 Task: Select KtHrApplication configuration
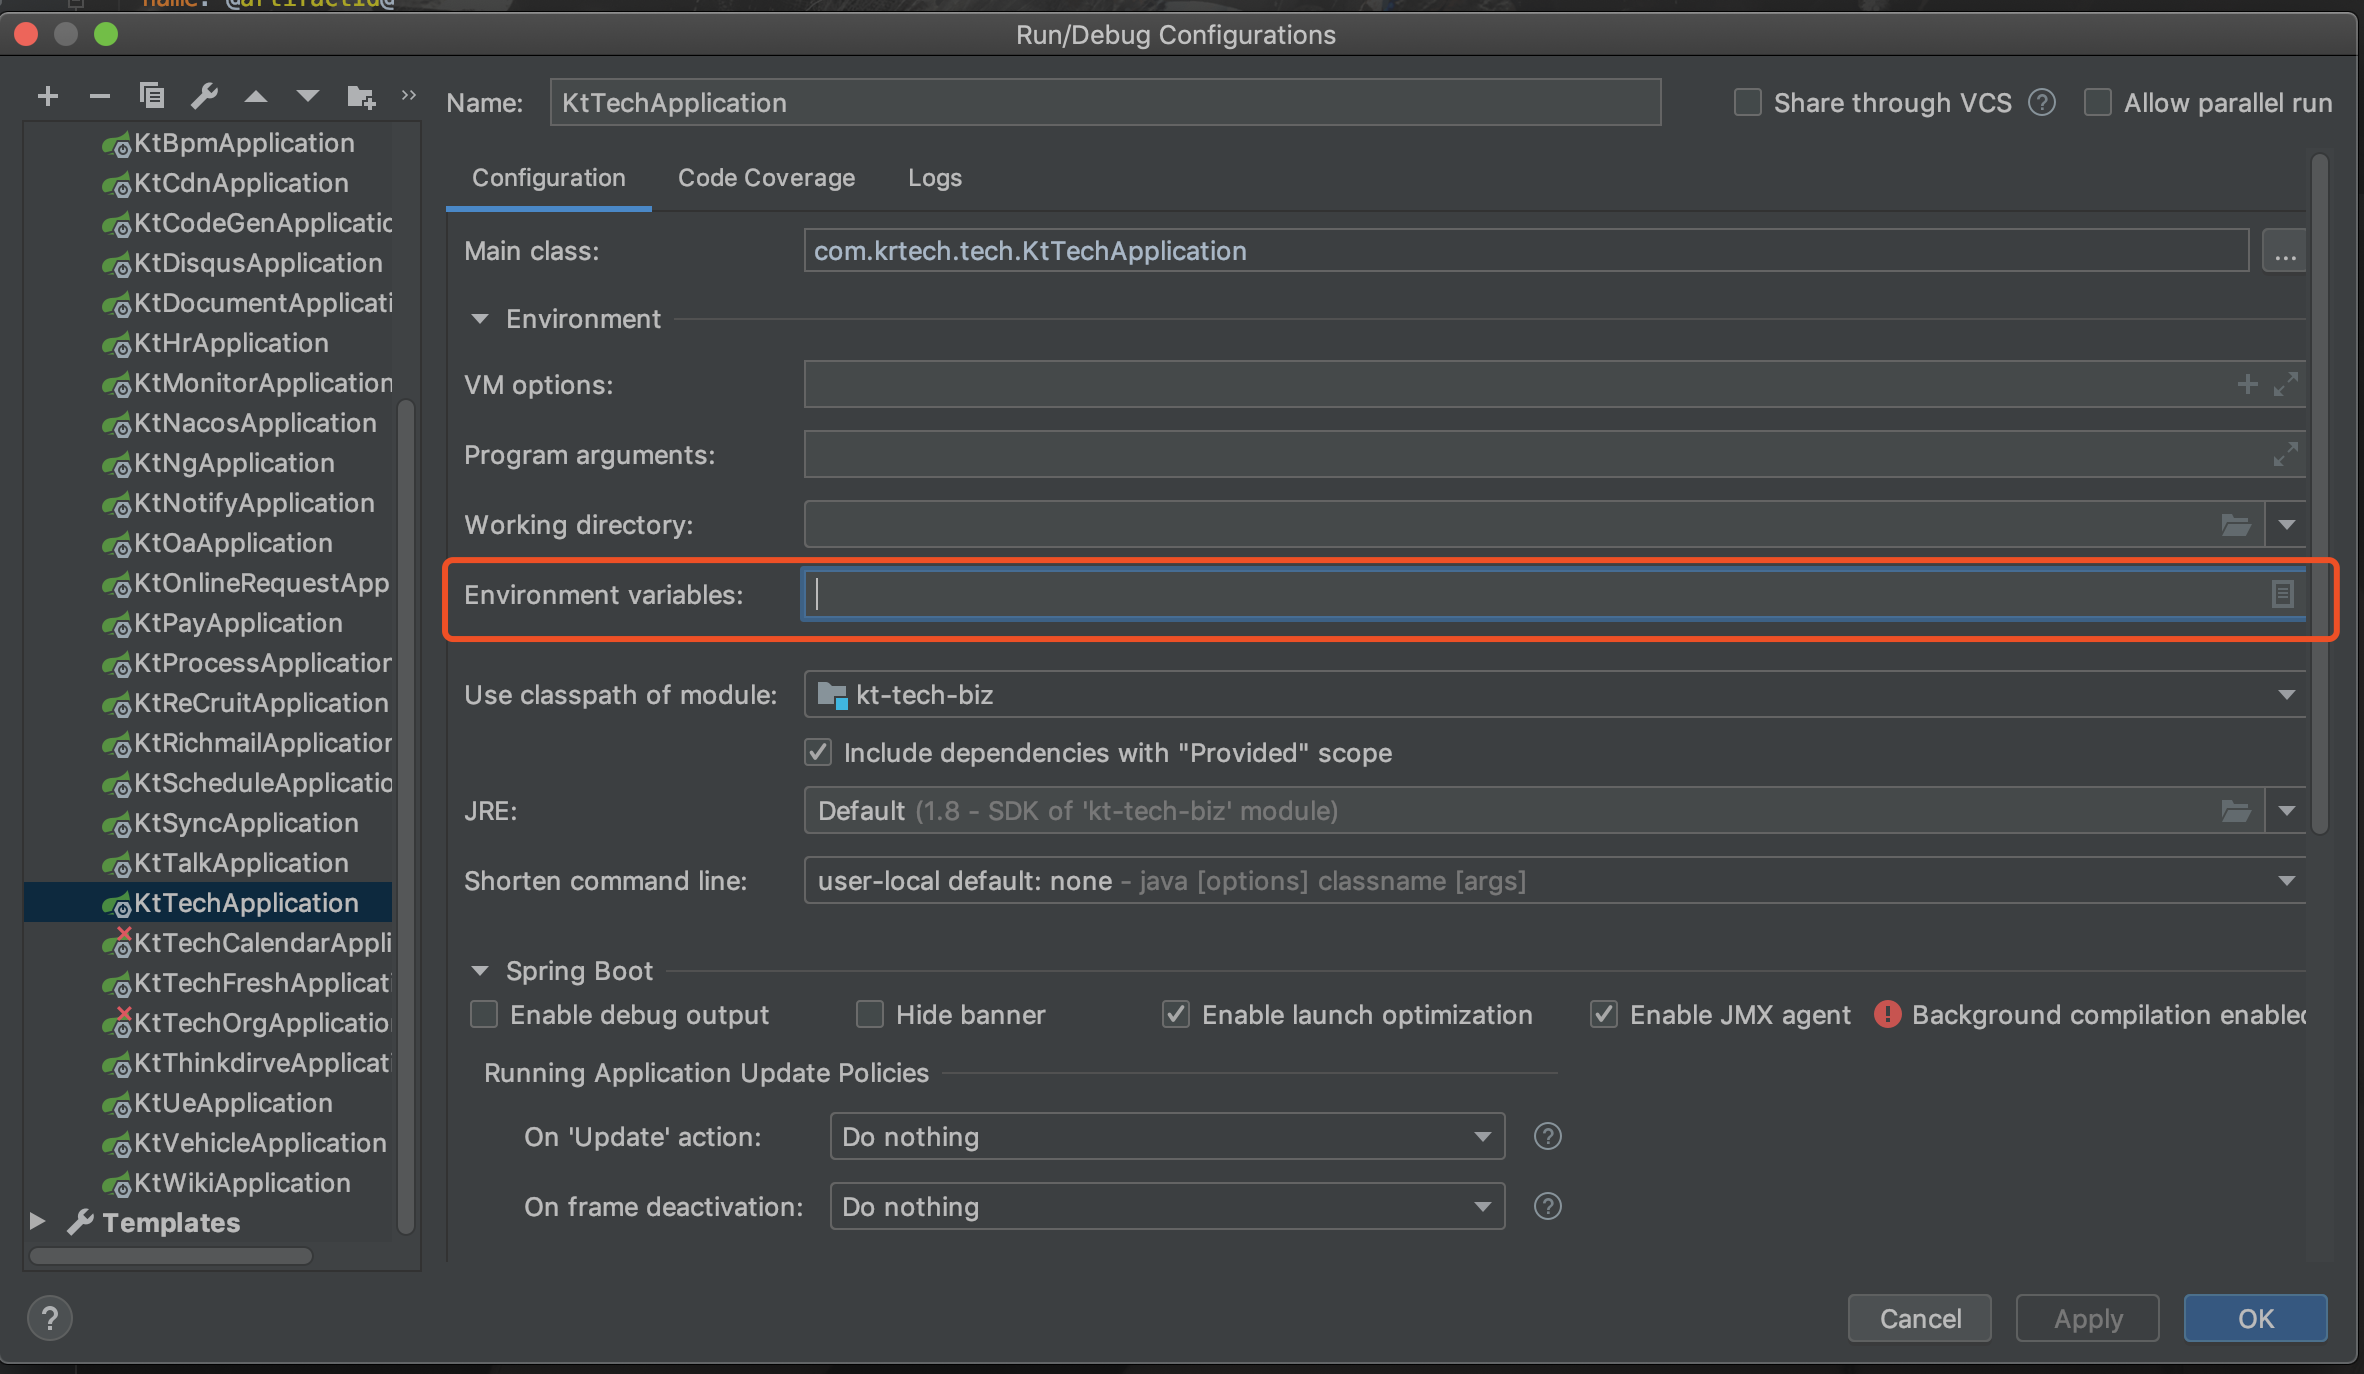pyautogui.click(x=208, y=343)
